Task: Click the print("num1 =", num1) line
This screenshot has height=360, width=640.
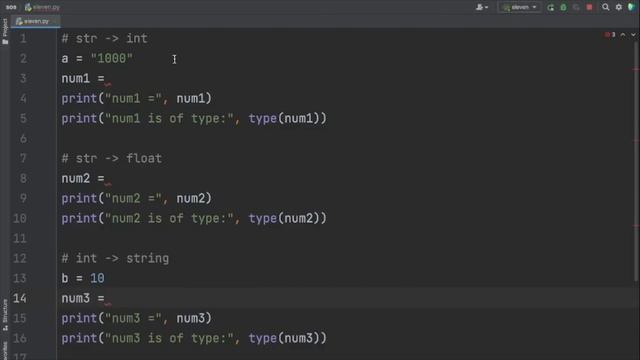Action: coord(137,99)
